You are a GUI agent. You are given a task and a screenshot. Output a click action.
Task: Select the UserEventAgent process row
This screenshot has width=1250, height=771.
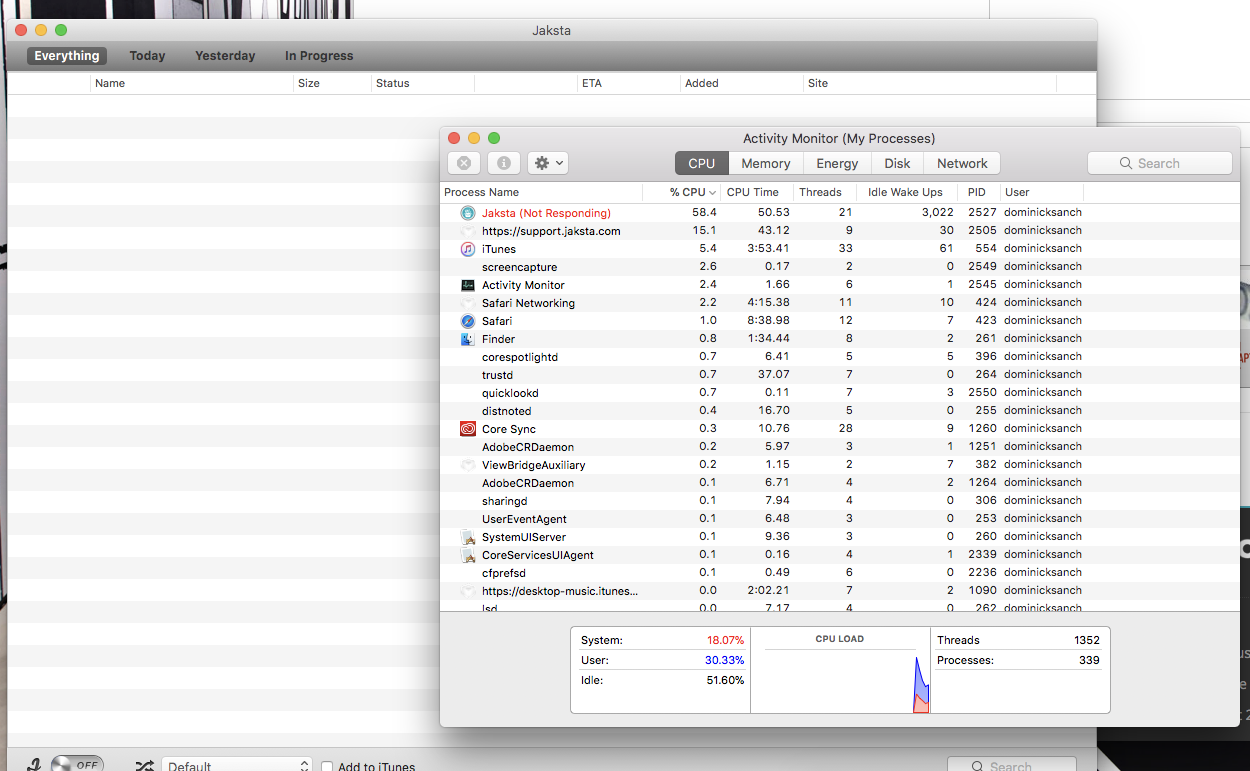click(840, 519)
